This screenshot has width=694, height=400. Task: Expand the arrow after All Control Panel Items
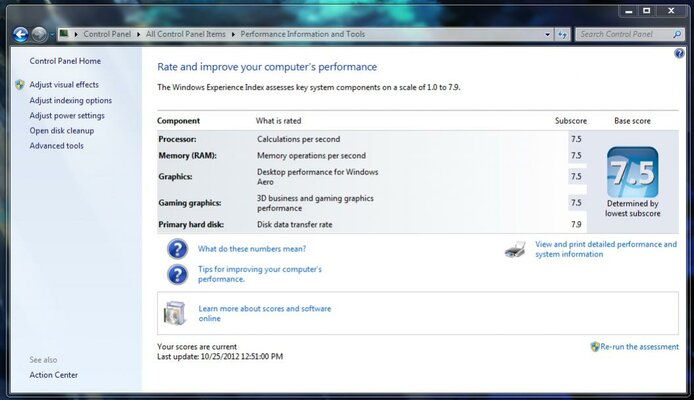point(234,34)
